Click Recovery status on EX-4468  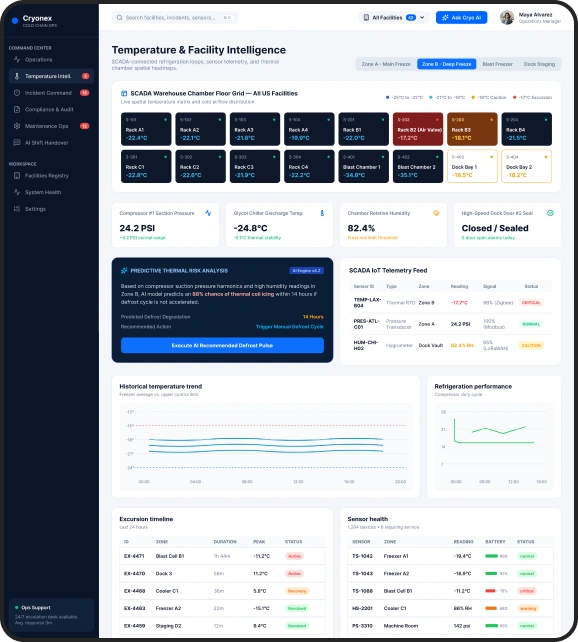click(297, 591)
